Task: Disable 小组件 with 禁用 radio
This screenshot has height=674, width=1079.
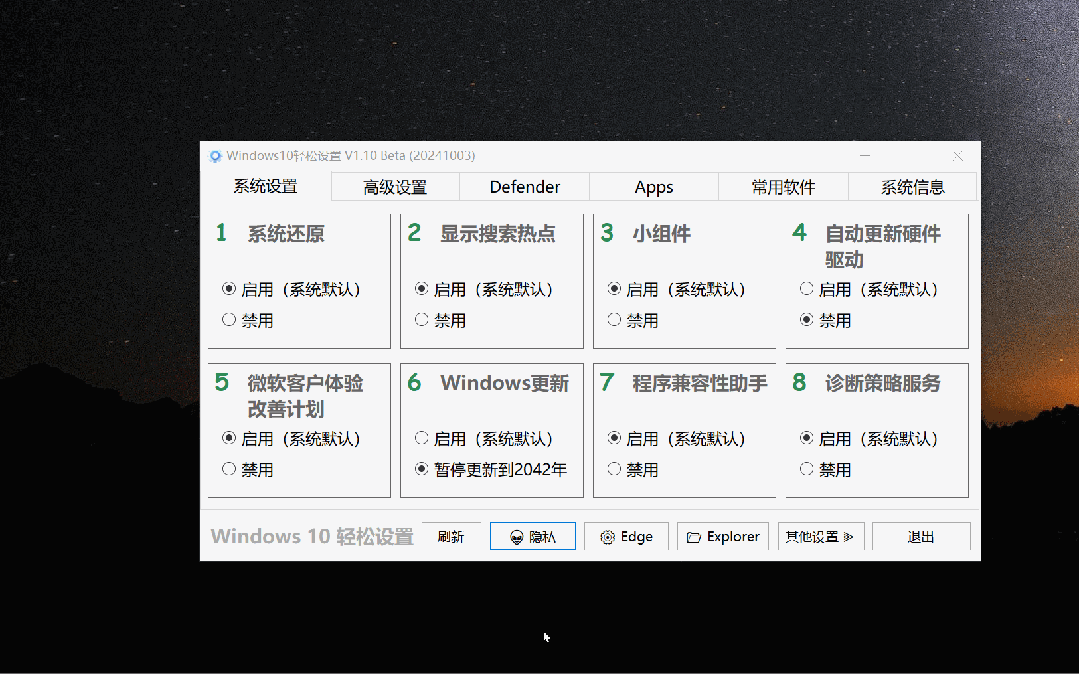Action: point(633,320)
